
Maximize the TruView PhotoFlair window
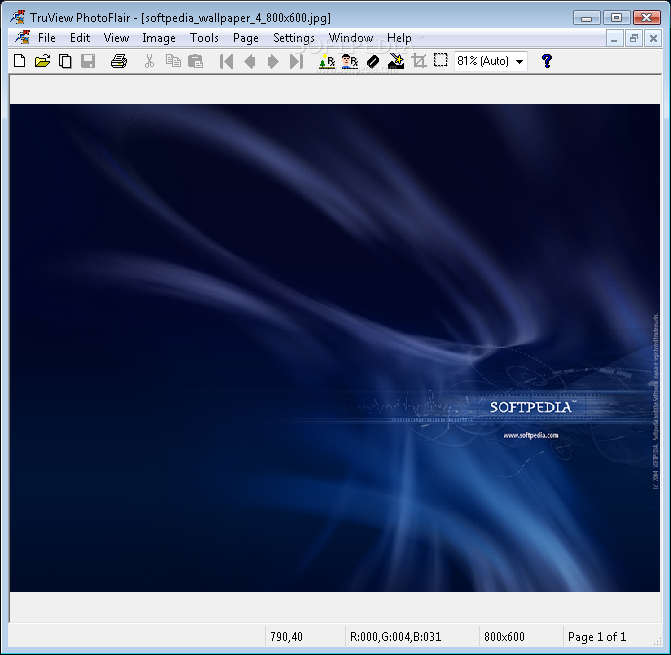616,18
